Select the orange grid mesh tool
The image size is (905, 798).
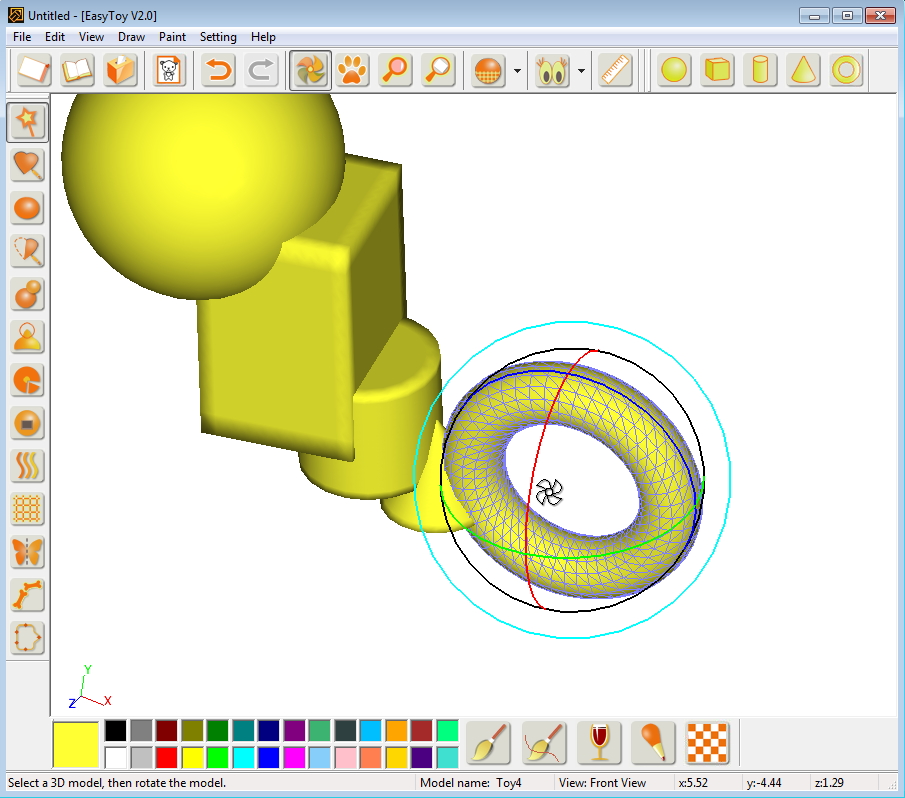27,509
